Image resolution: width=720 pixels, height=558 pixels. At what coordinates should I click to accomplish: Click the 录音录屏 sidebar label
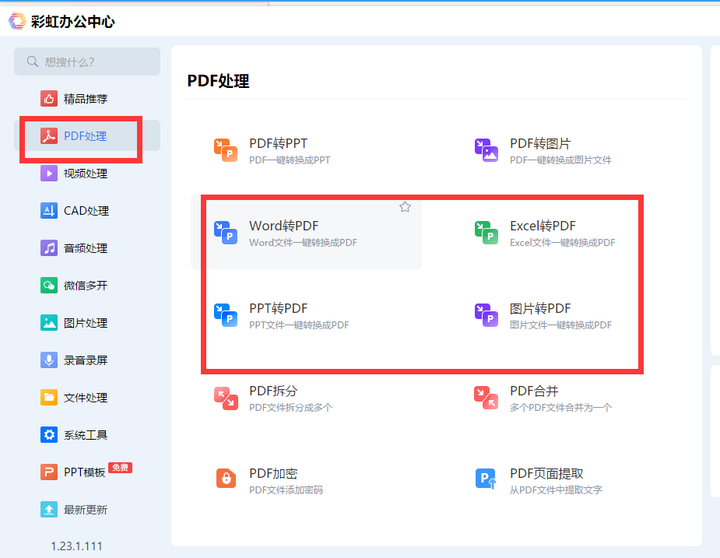[85, 360]
